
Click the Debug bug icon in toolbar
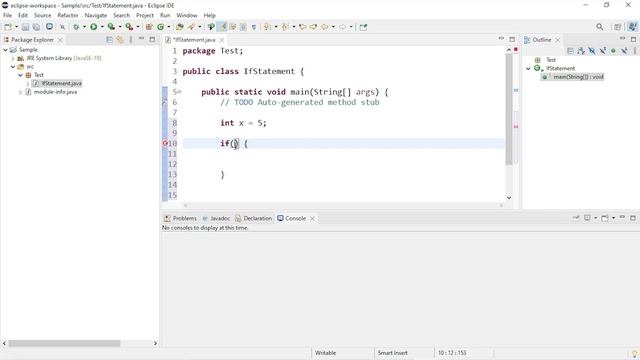tap(76, 27)
